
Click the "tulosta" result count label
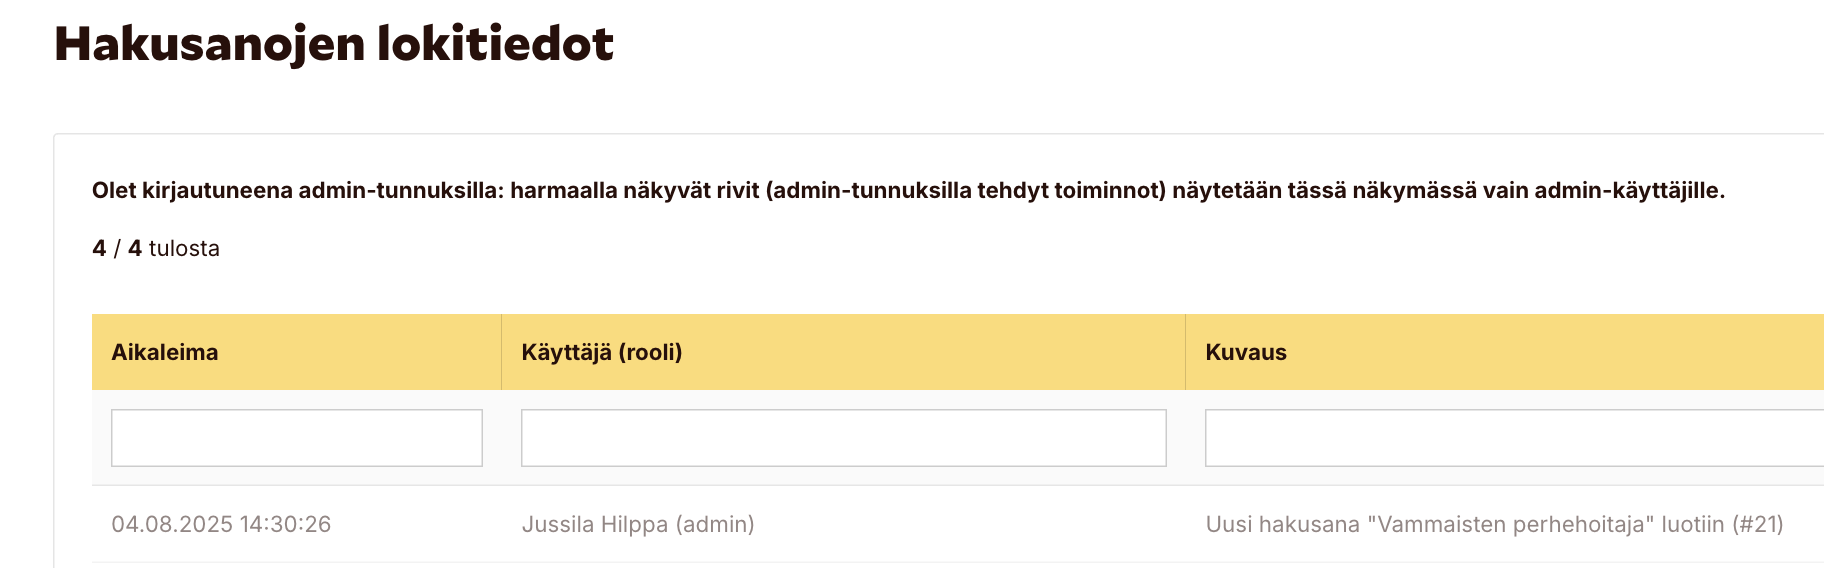184,248
